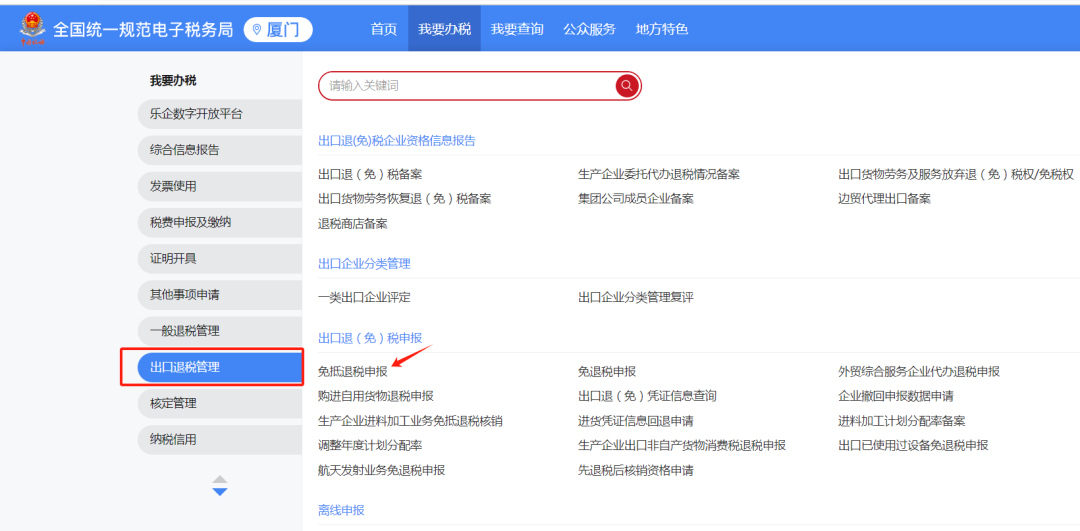Open 乐企数字开放平台 sidebar item
Image resolution: width=1080 pixels, height=531 pixels.
[220, 114]
